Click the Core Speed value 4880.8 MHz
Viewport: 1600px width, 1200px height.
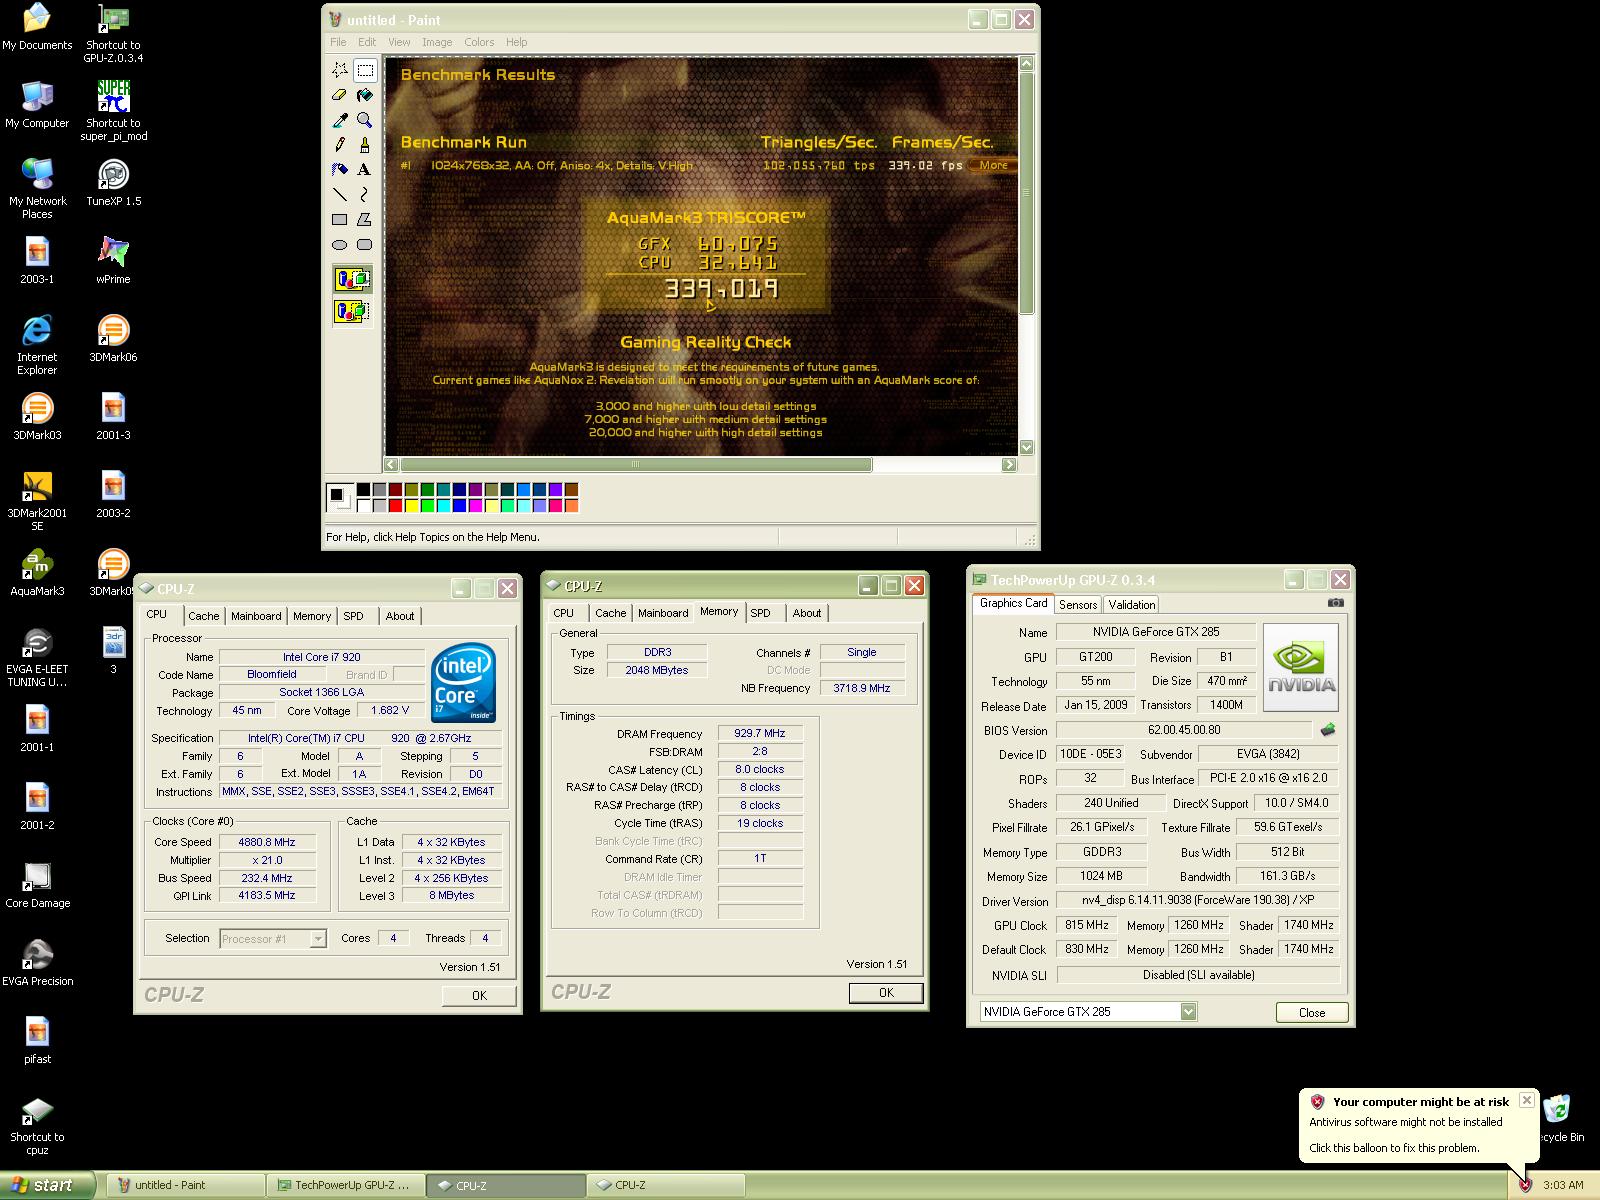point(267,842)
